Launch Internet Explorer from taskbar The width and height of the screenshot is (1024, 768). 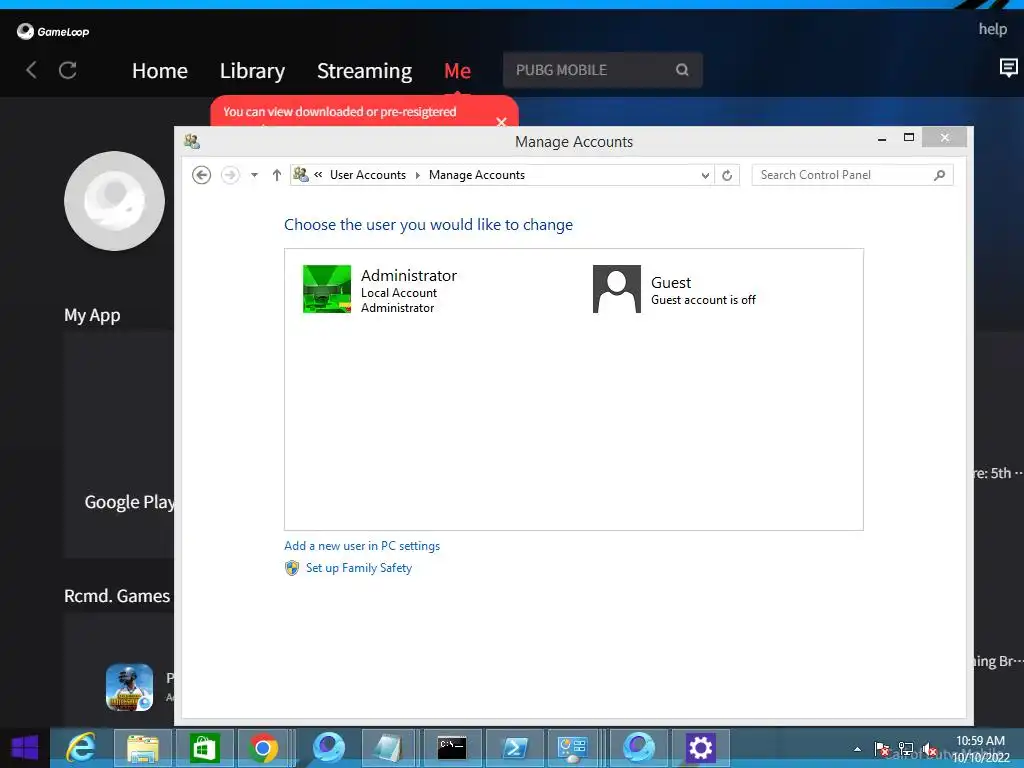pyautogui.click(x=81, y=748)
